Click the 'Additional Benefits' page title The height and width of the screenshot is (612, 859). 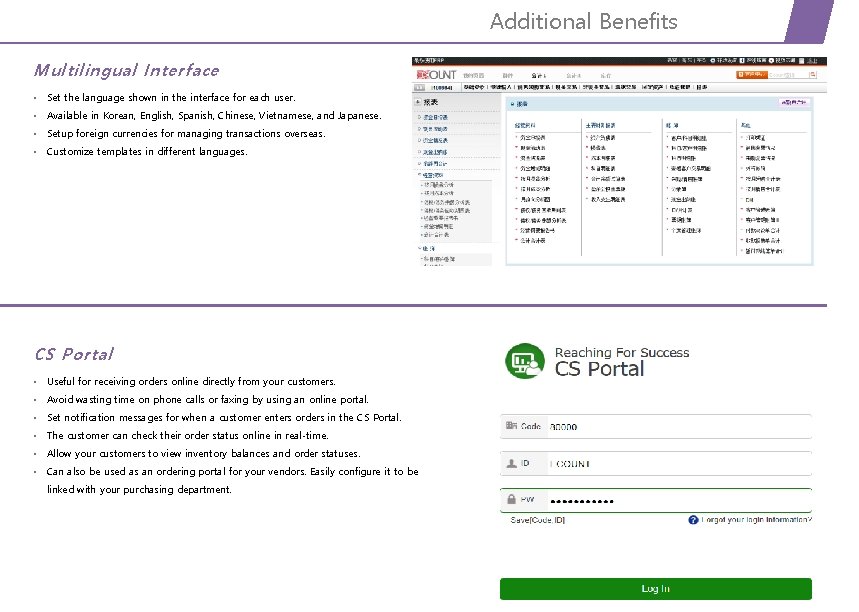click(x=583, y=21)
